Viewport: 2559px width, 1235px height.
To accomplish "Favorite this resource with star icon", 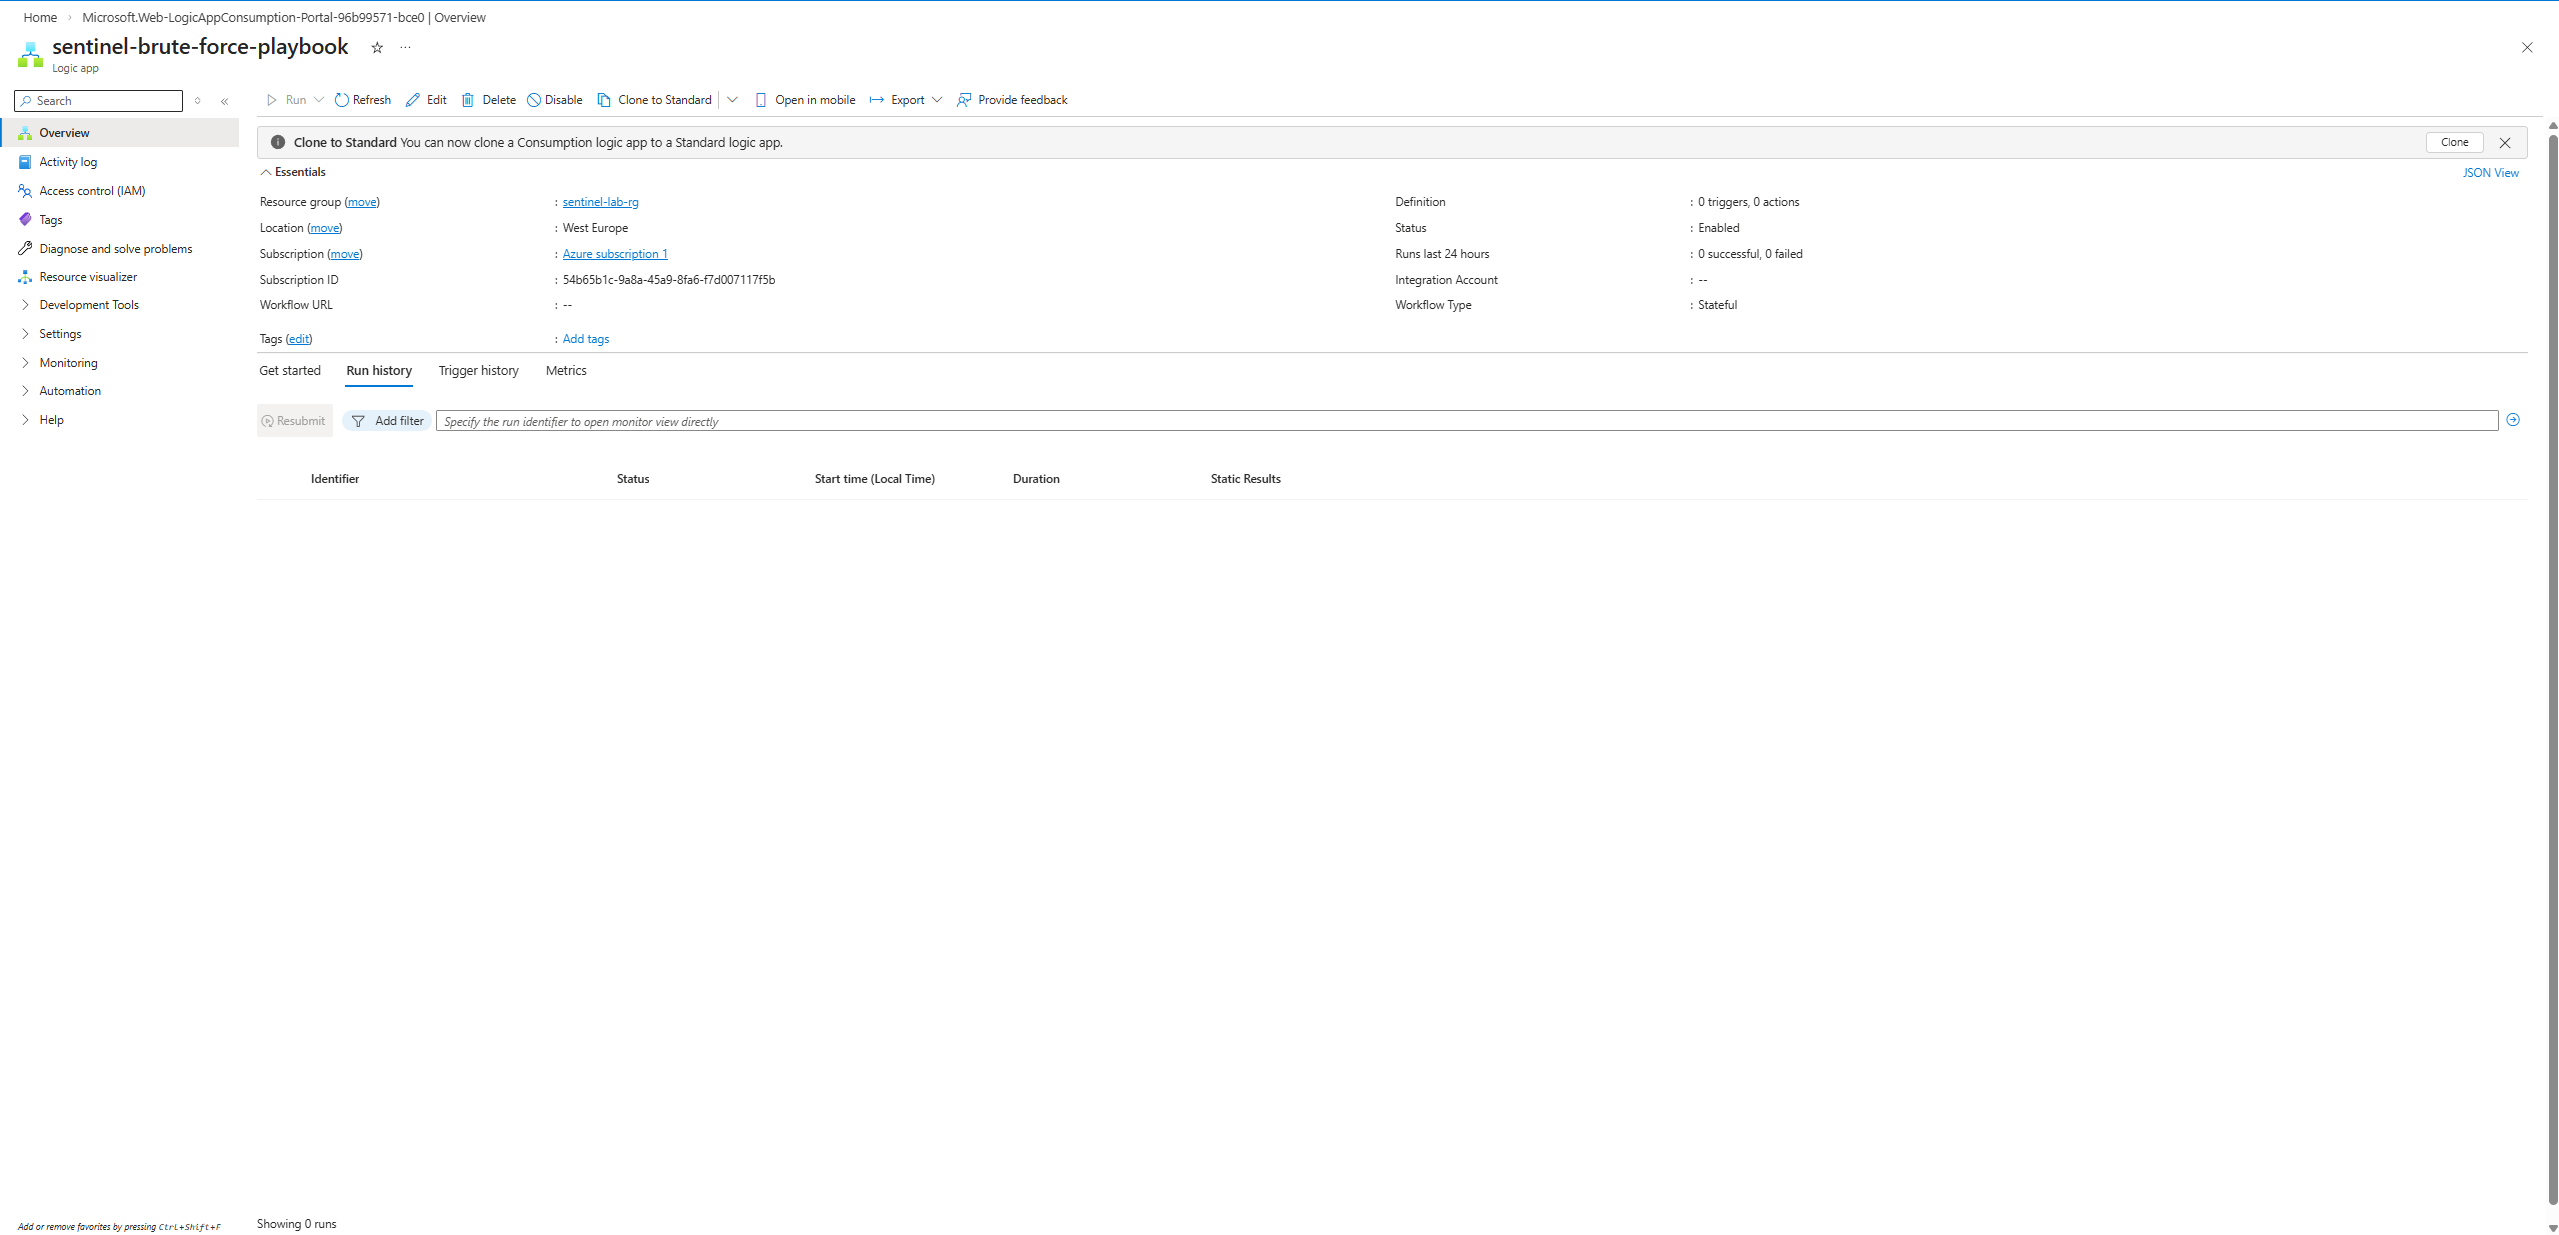I will pos(377,47).
